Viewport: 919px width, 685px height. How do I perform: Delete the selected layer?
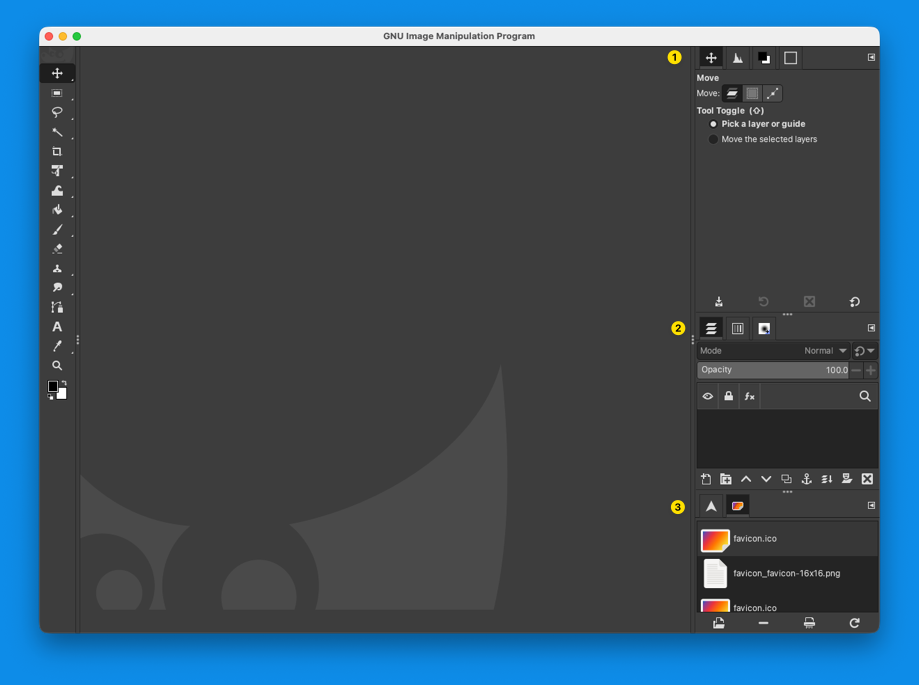tap(866, 478)
